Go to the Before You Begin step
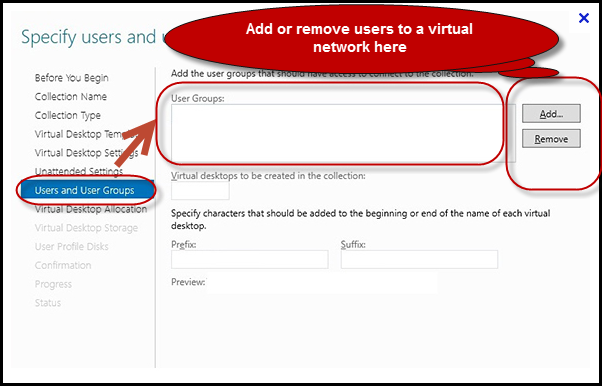This screenshot has width=602, height=386. point(71,78)
